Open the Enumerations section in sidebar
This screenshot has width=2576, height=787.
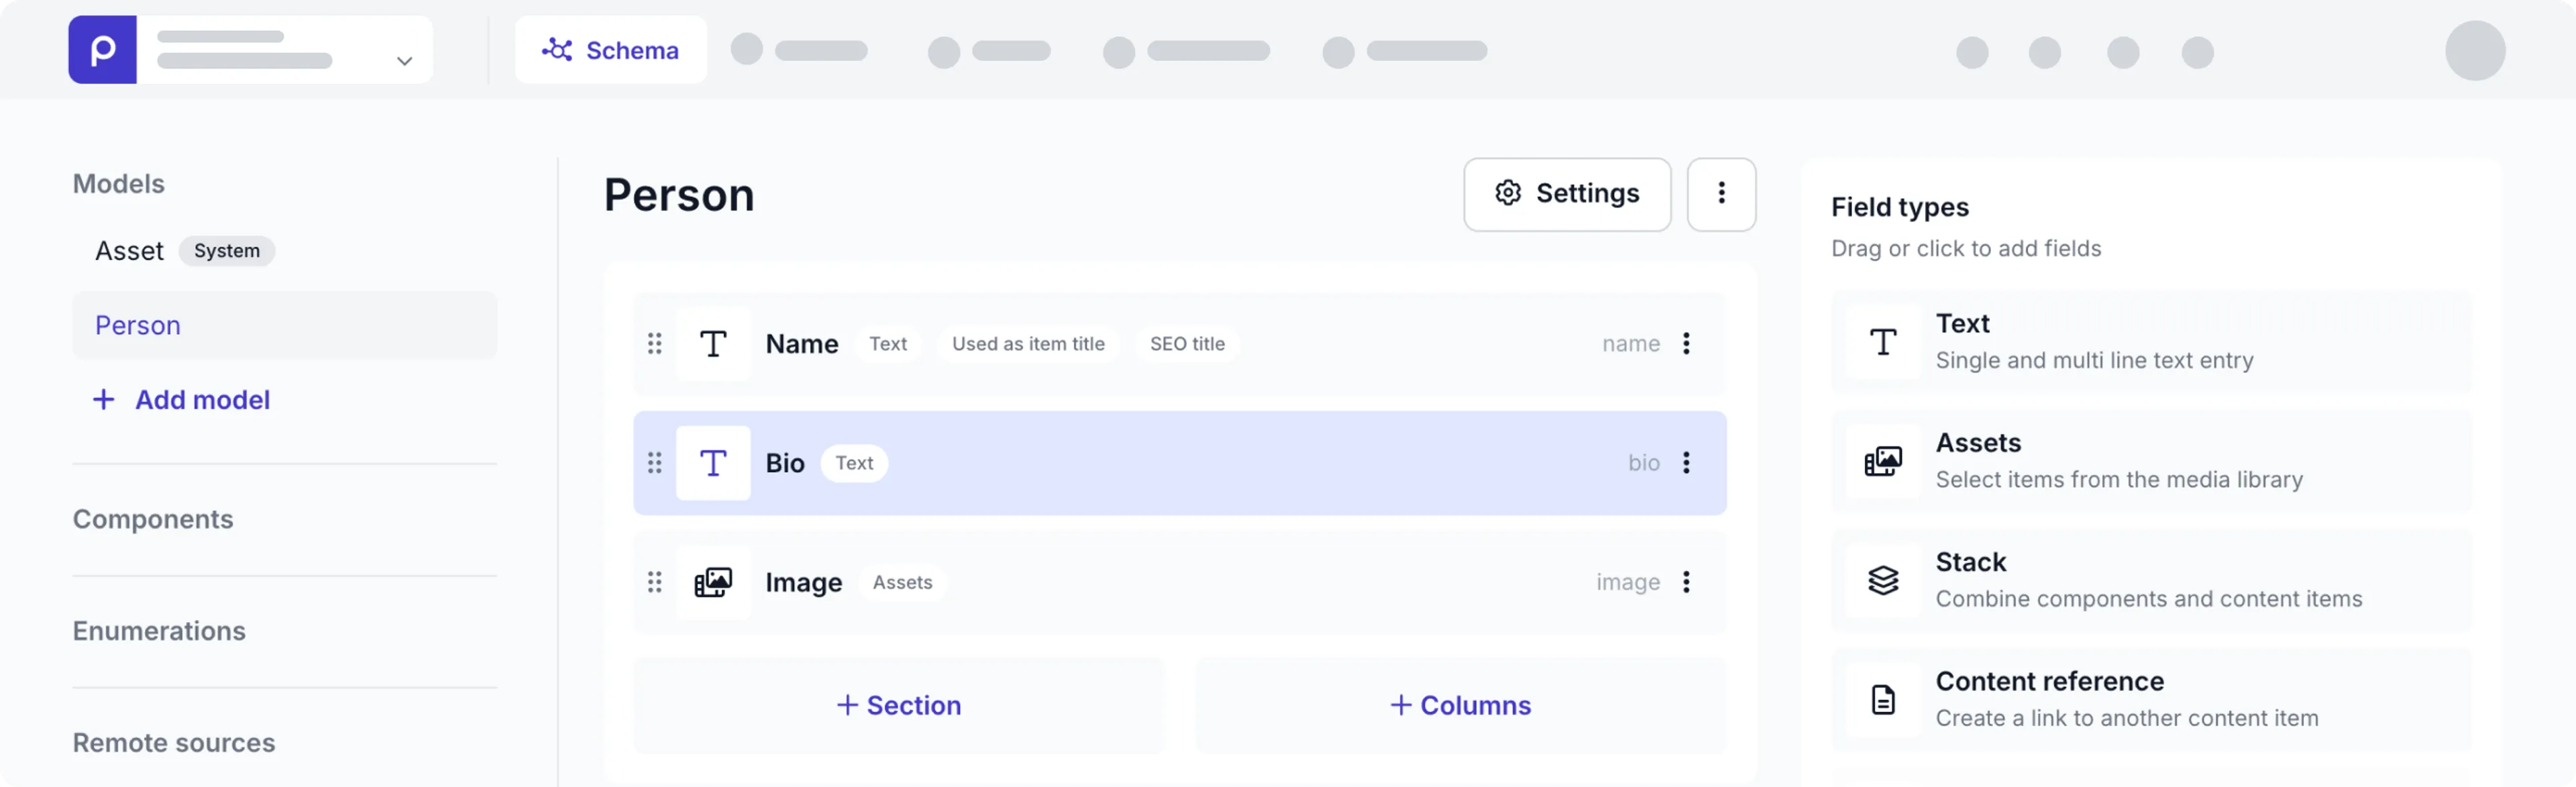pyautogui.click(x=159, y=631)
